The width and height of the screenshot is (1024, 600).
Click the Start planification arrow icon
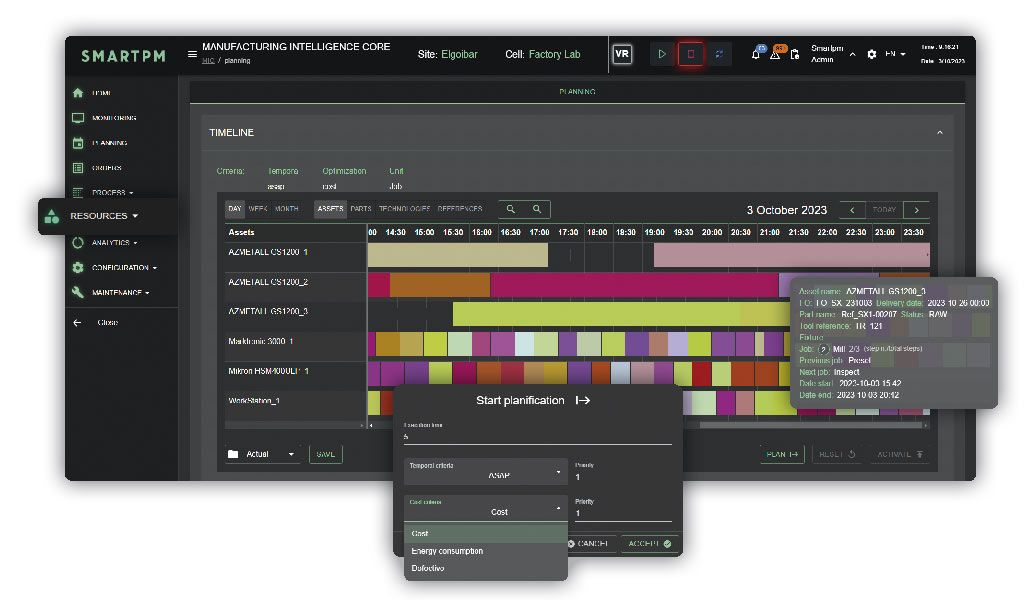(x=583, y=400)
